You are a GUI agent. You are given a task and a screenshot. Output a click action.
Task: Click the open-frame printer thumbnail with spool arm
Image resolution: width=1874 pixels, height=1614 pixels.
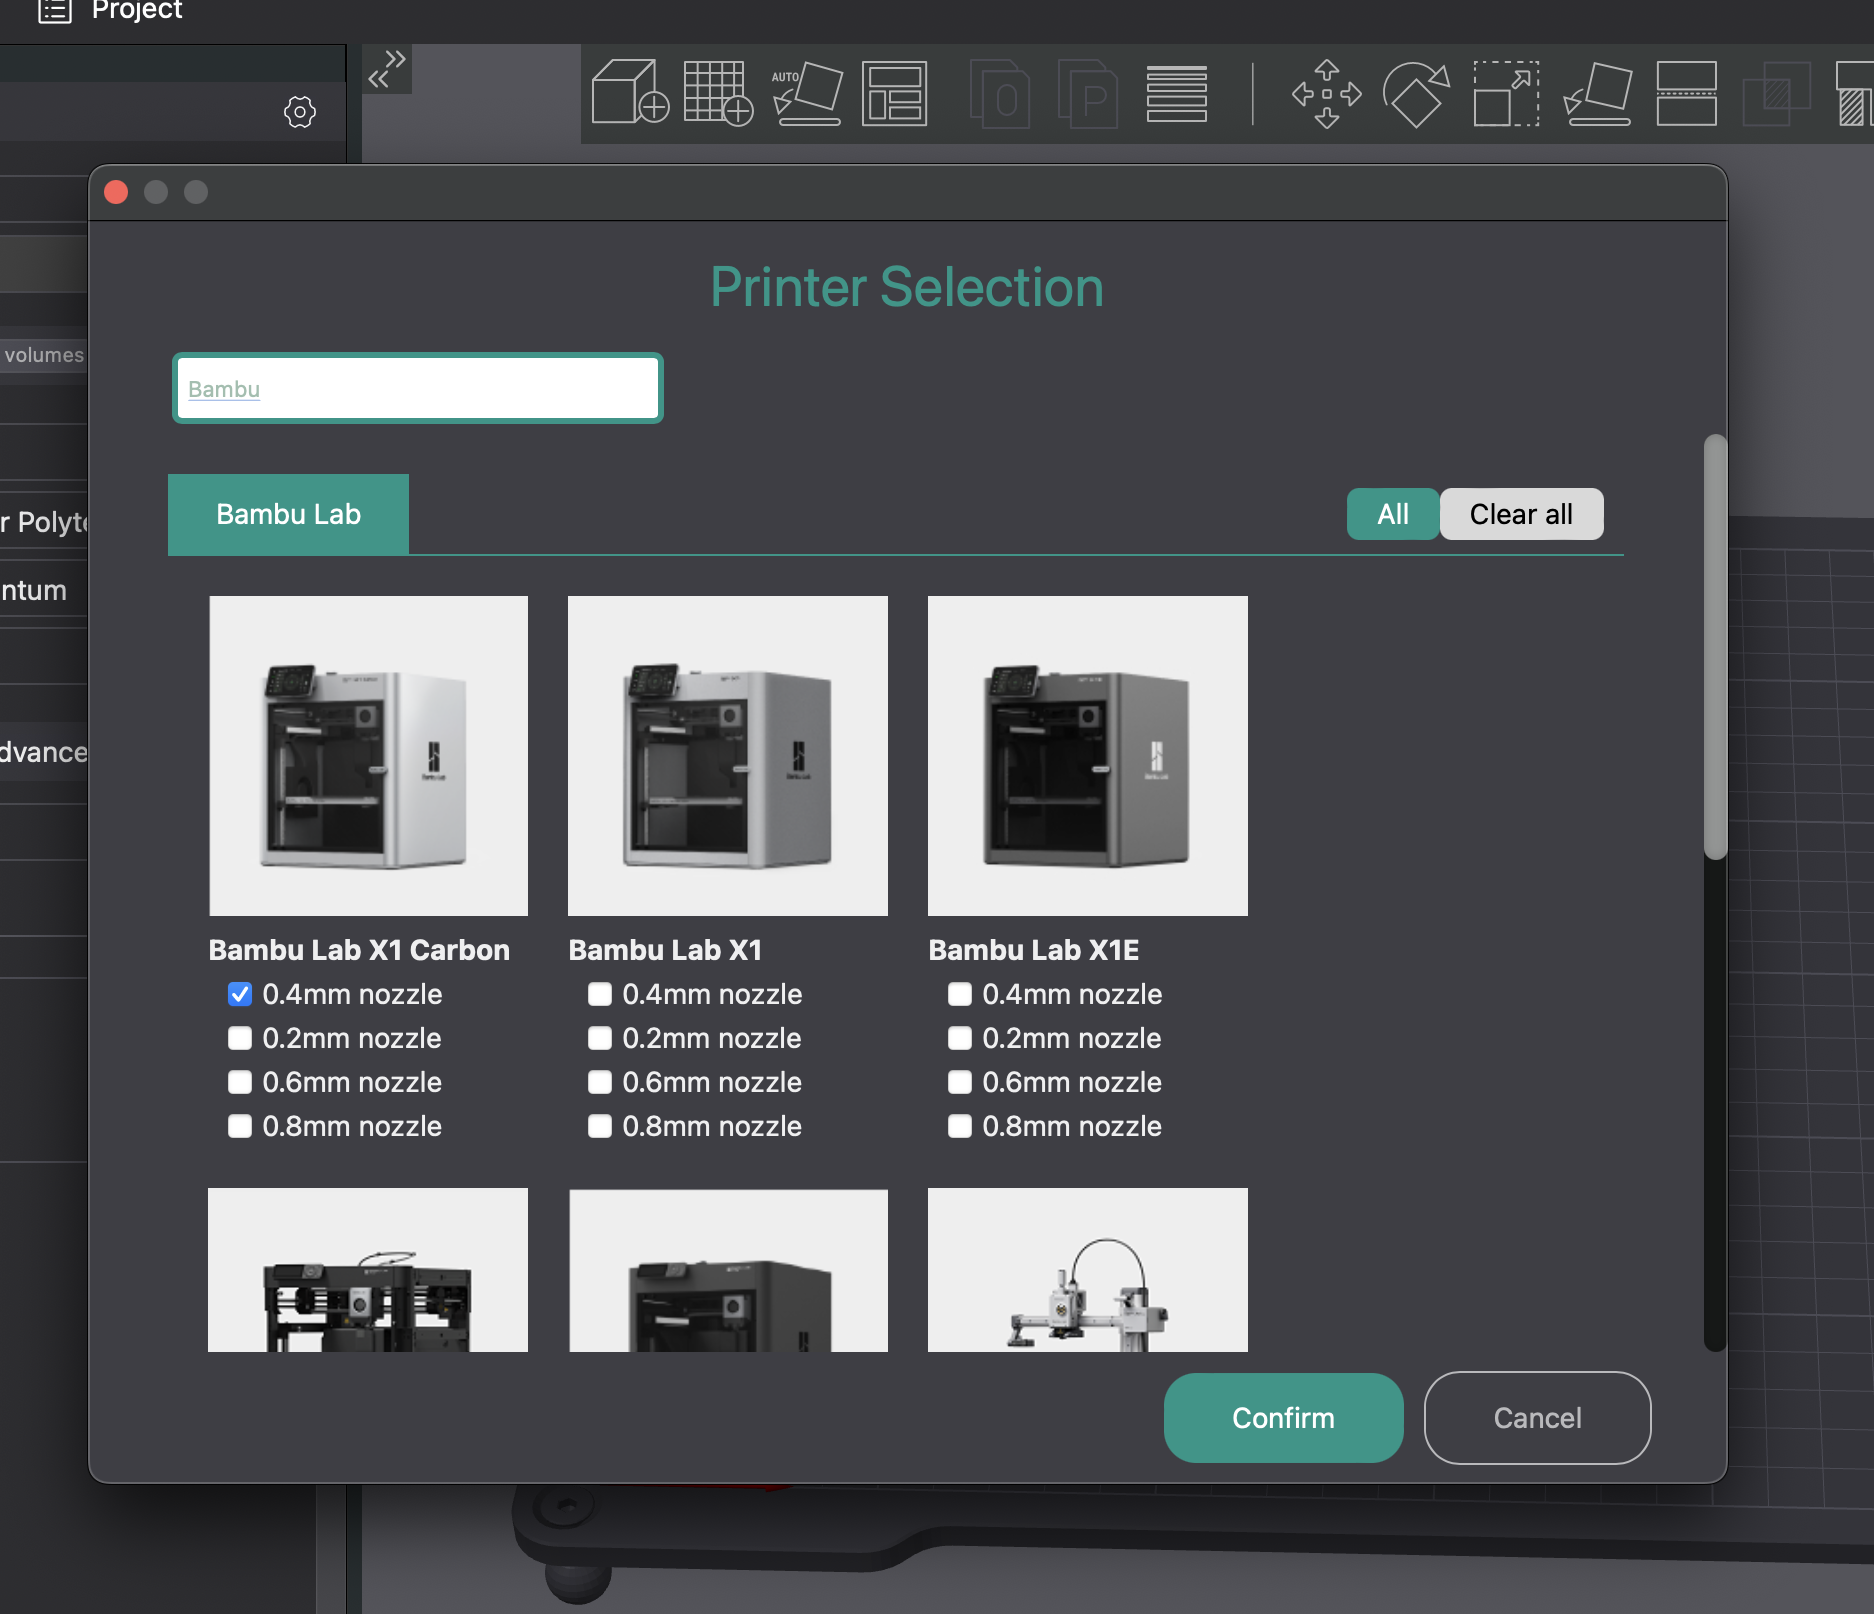tap(368, 1270)
